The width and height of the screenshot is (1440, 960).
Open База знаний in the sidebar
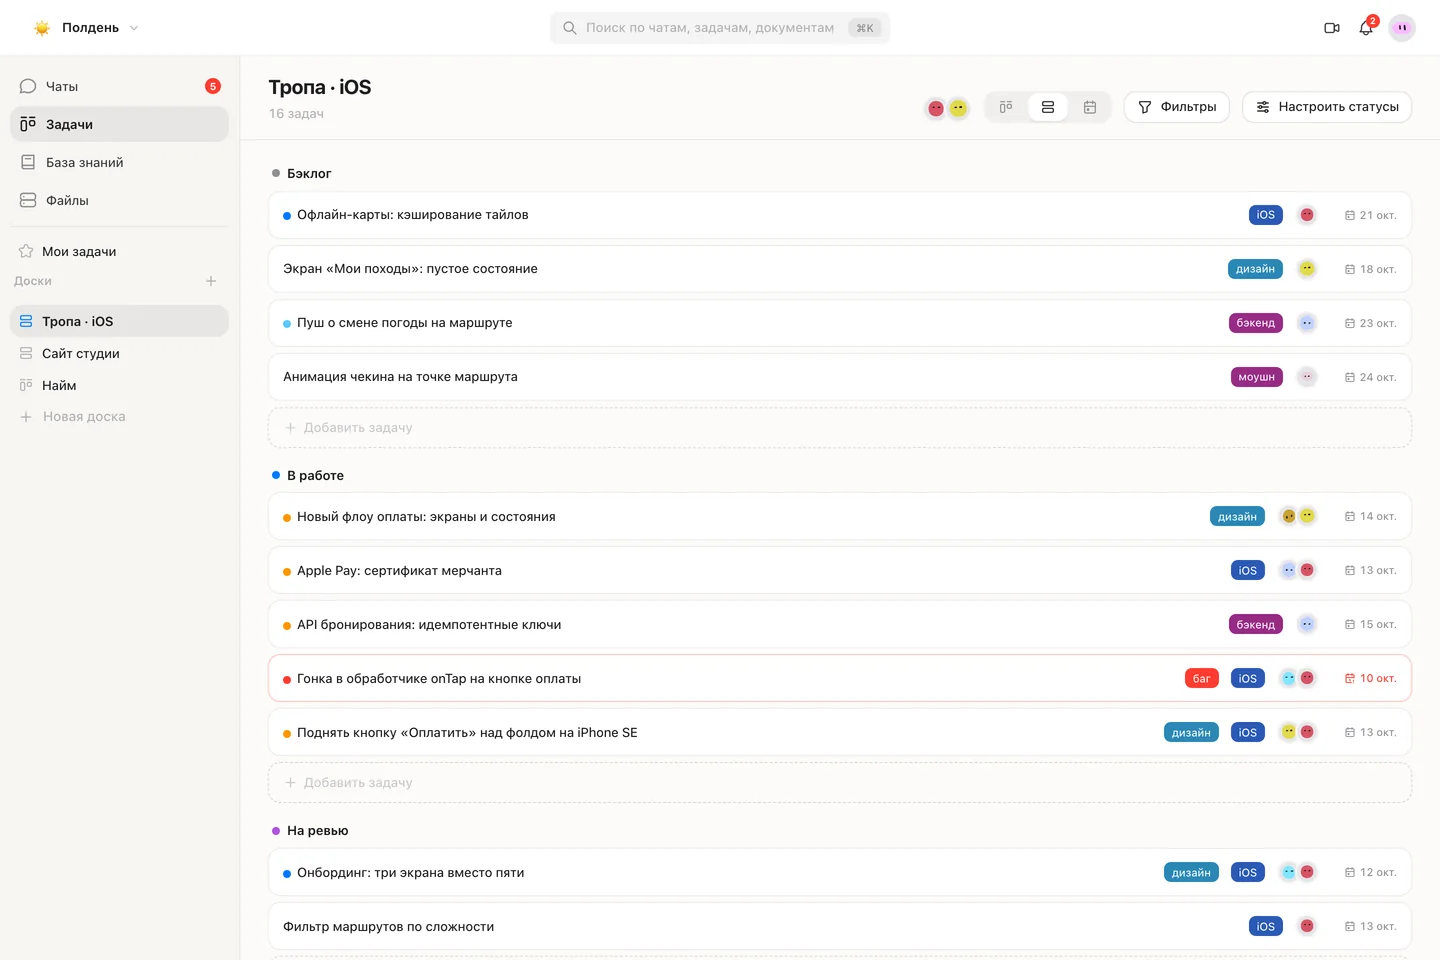click(x=120, y=162)
